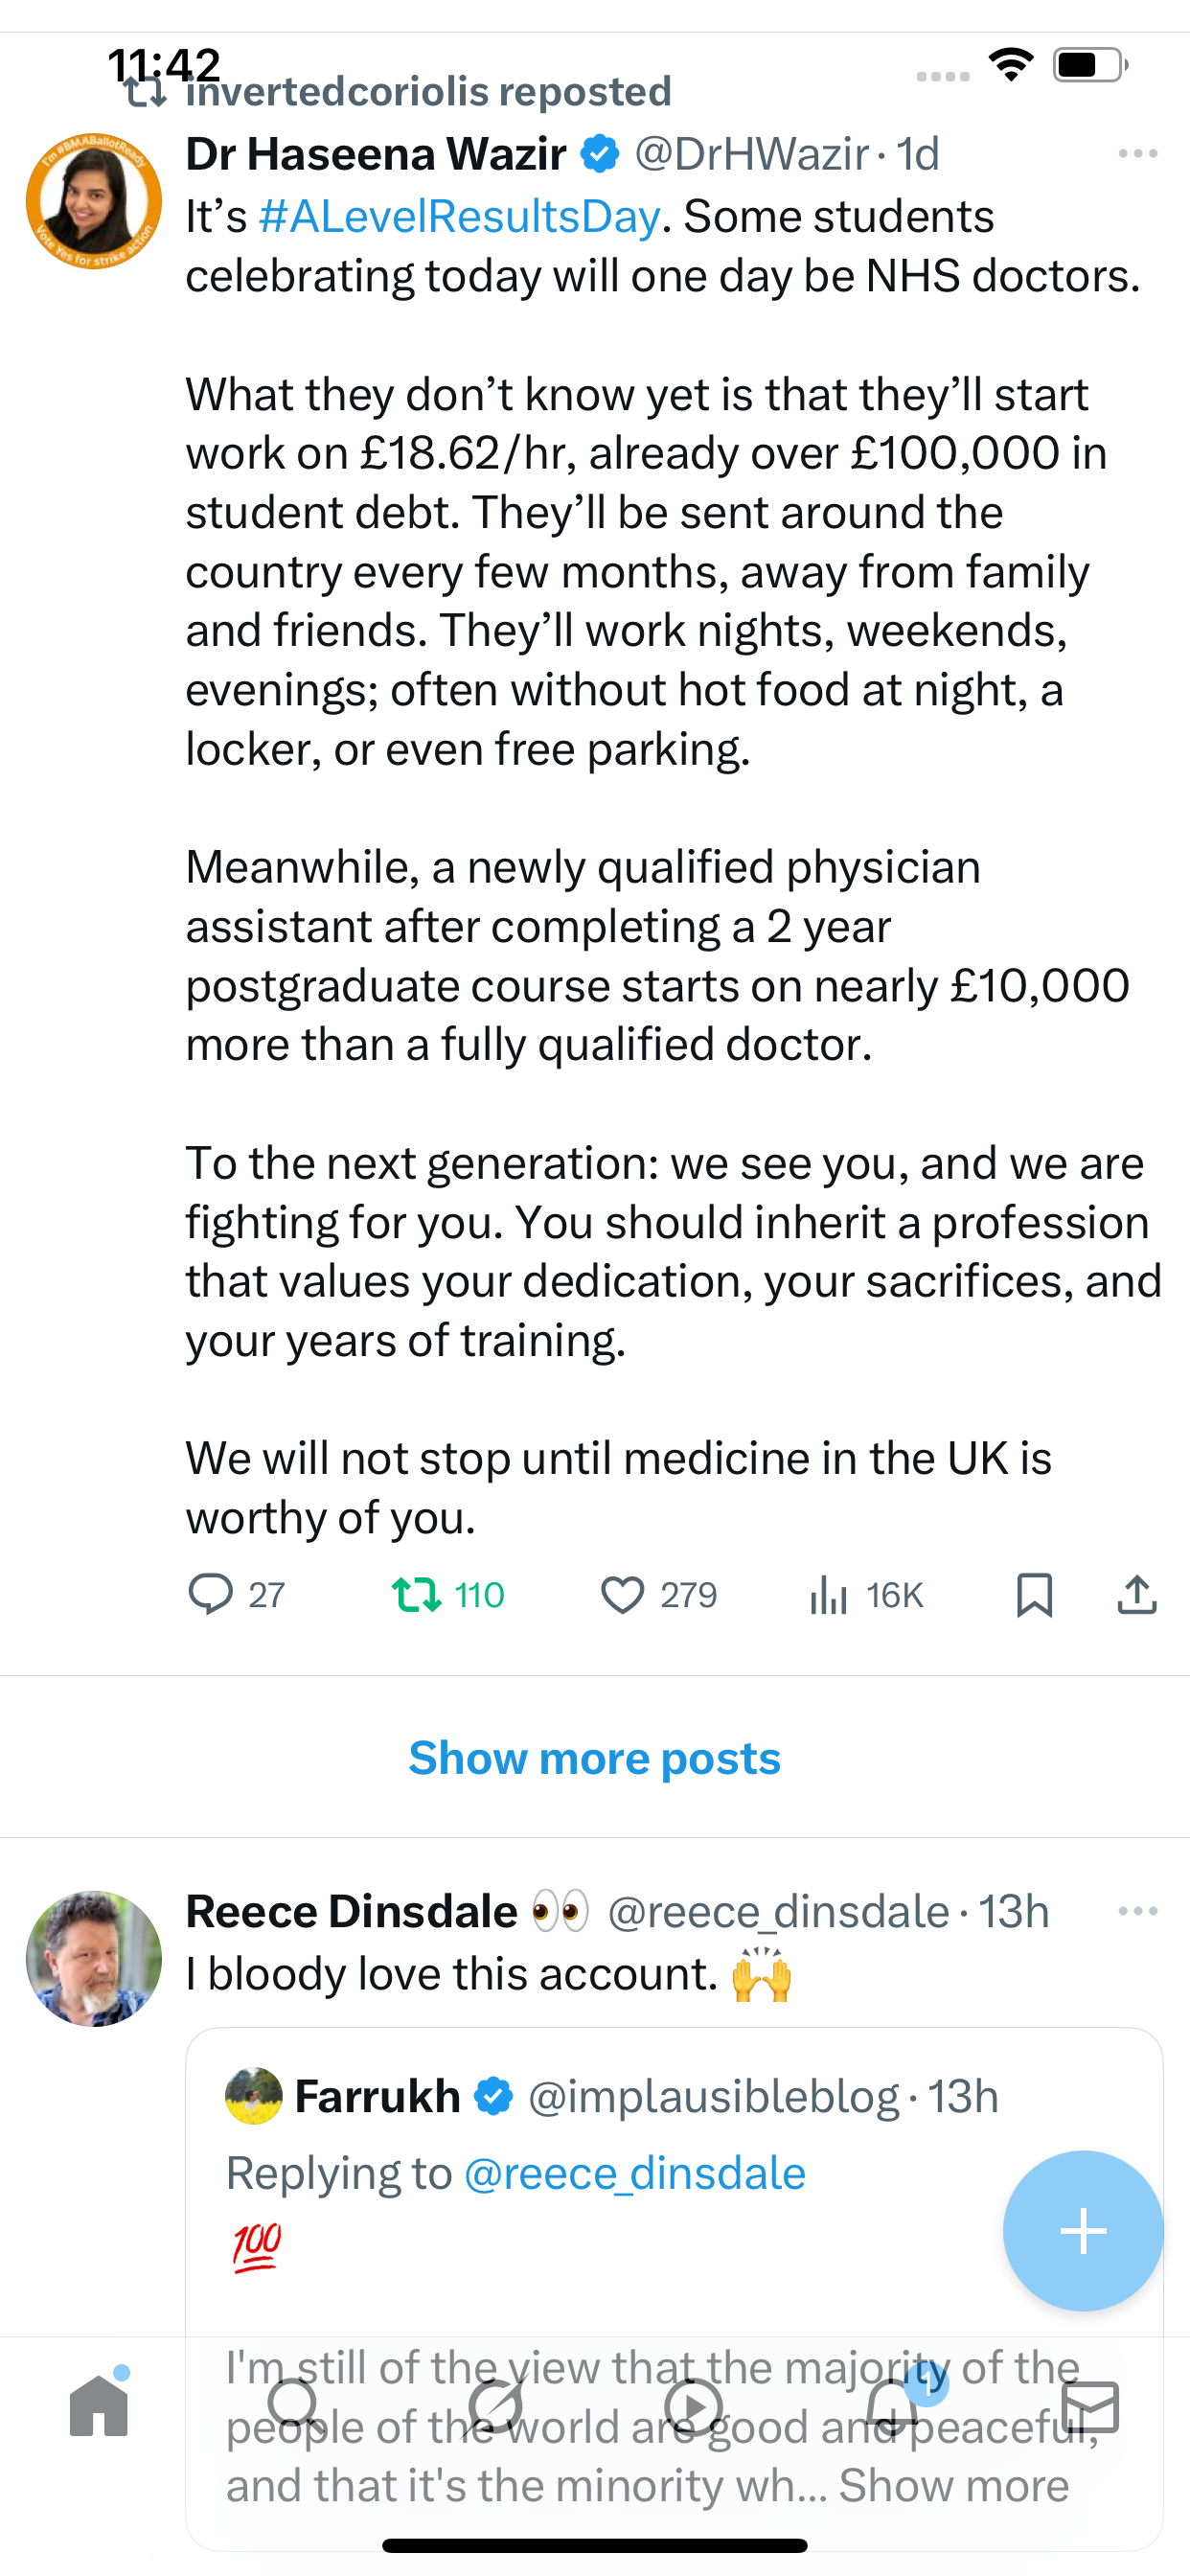This screenshot has width=1190, height=2576.
Task: Tap Show more posts
Action: [x=595, y=1758]
